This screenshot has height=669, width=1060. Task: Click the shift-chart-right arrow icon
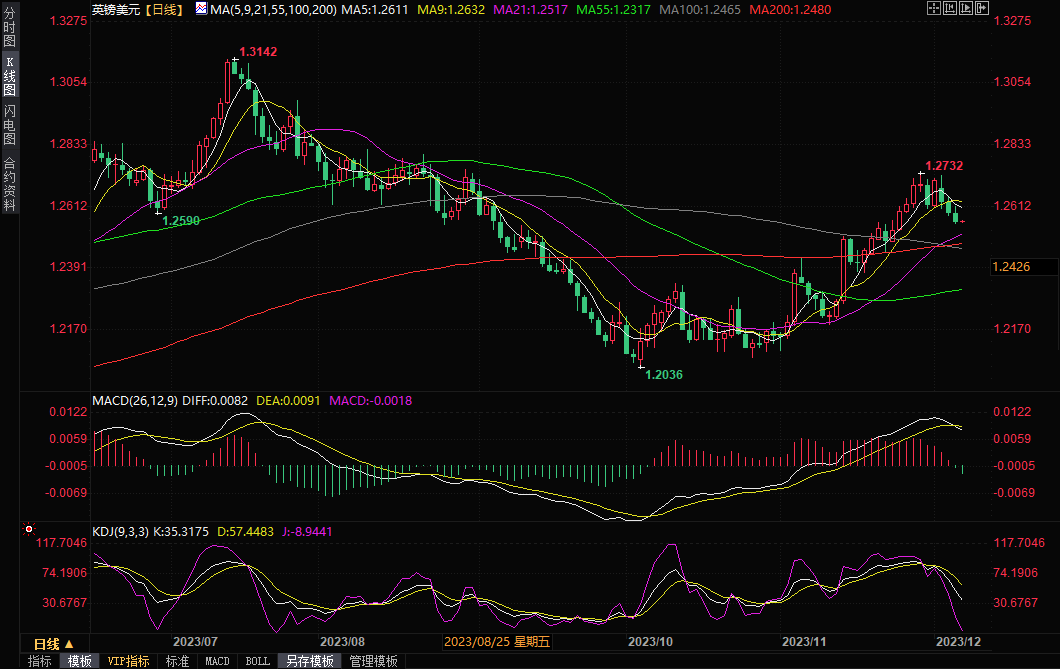983,8
